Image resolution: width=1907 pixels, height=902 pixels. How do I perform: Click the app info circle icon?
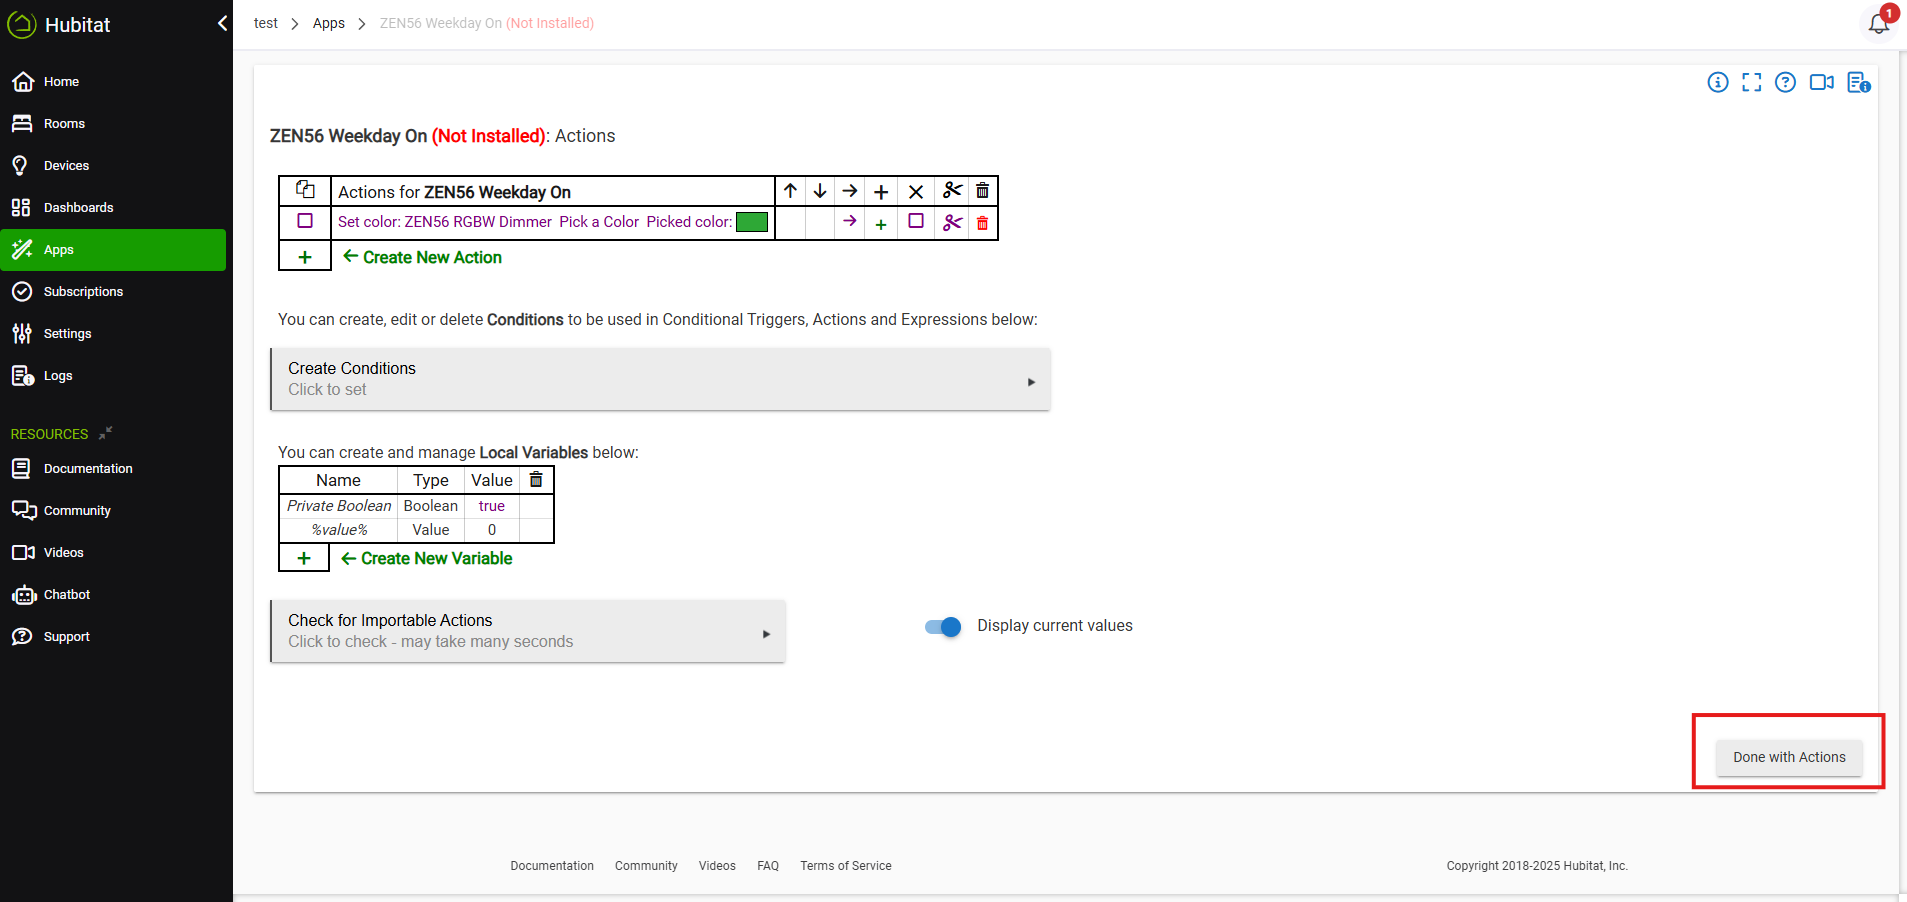point(1718,83)
